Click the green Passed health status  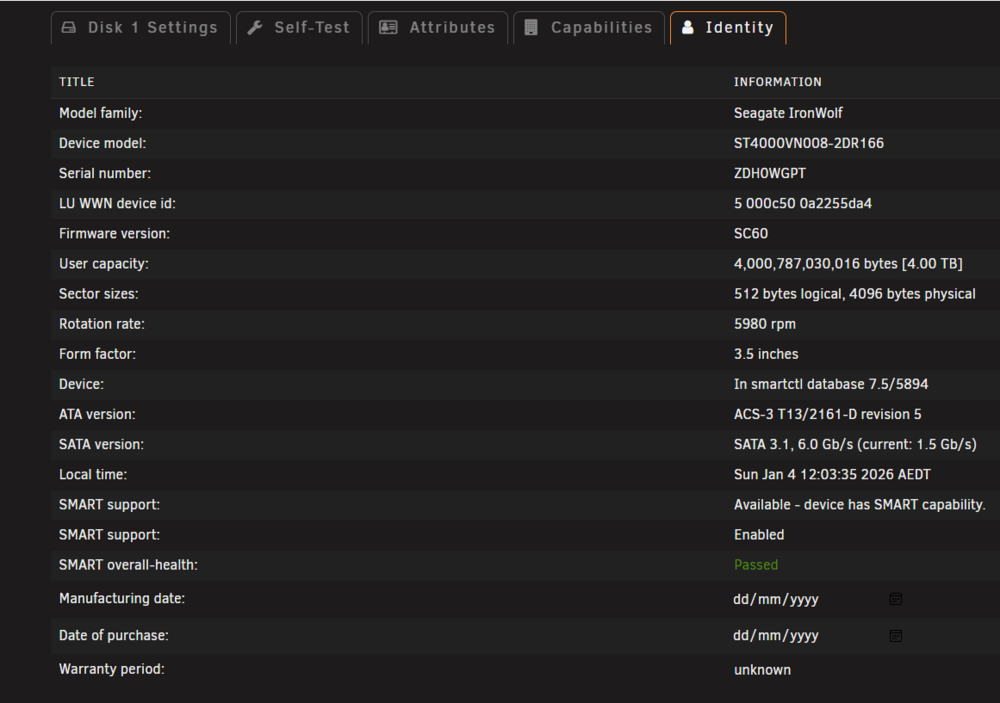pyautogui.click(x=756, y=565)
